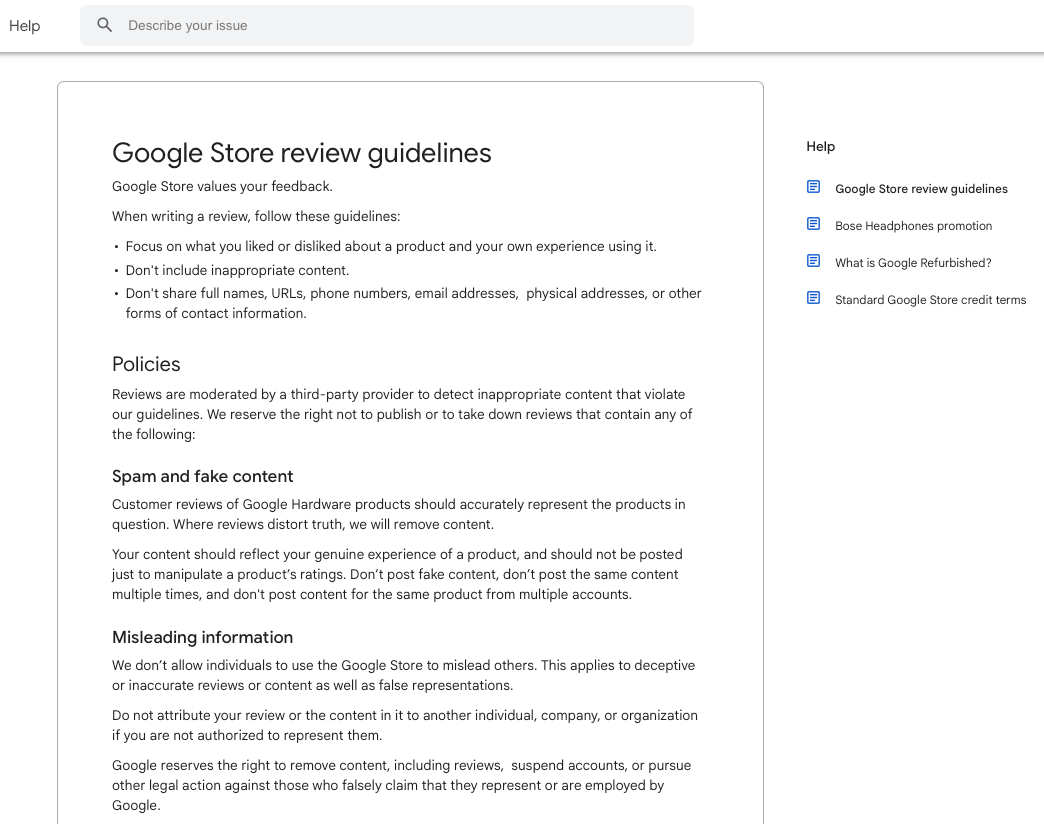Open the What is Google Refurbished? article
The height and width of the screenshot is (824, 1044).
coord(913,263)
